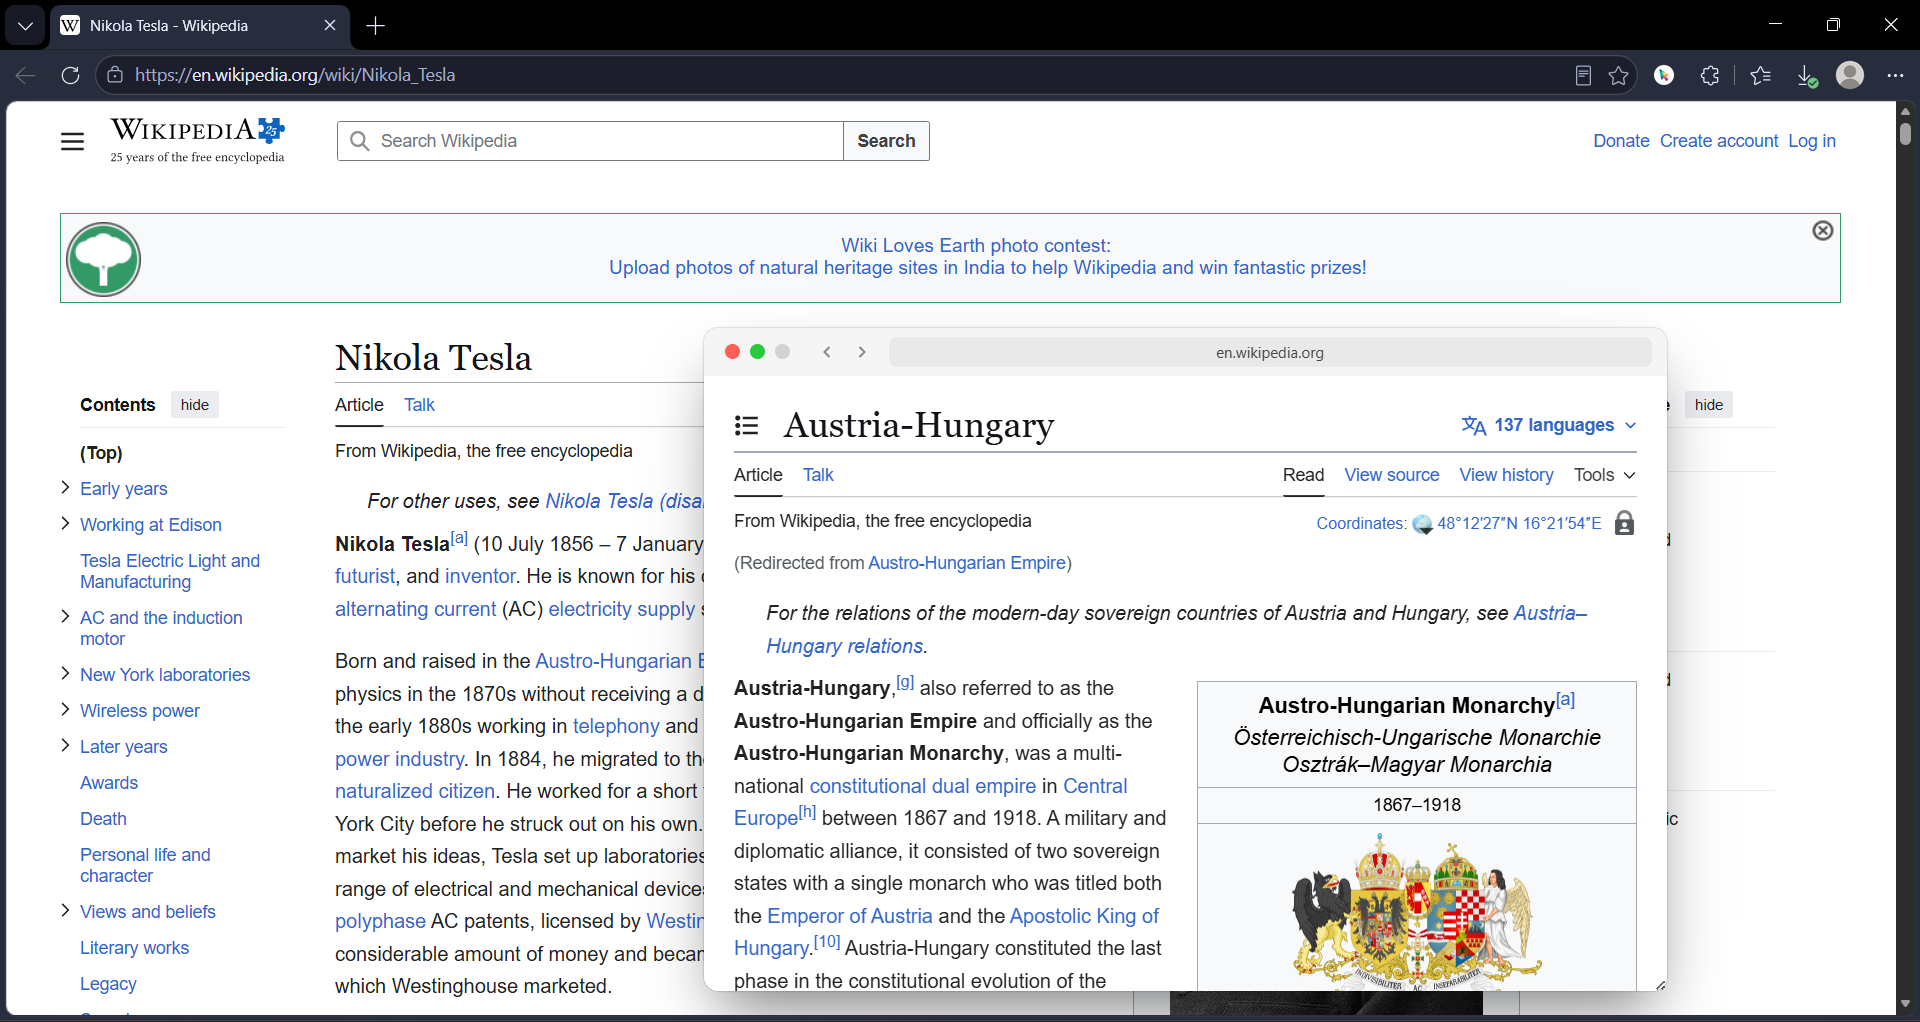Click the globe icon next to coordinates
Screen dimensions: 1920x1022
[1422, 525]
